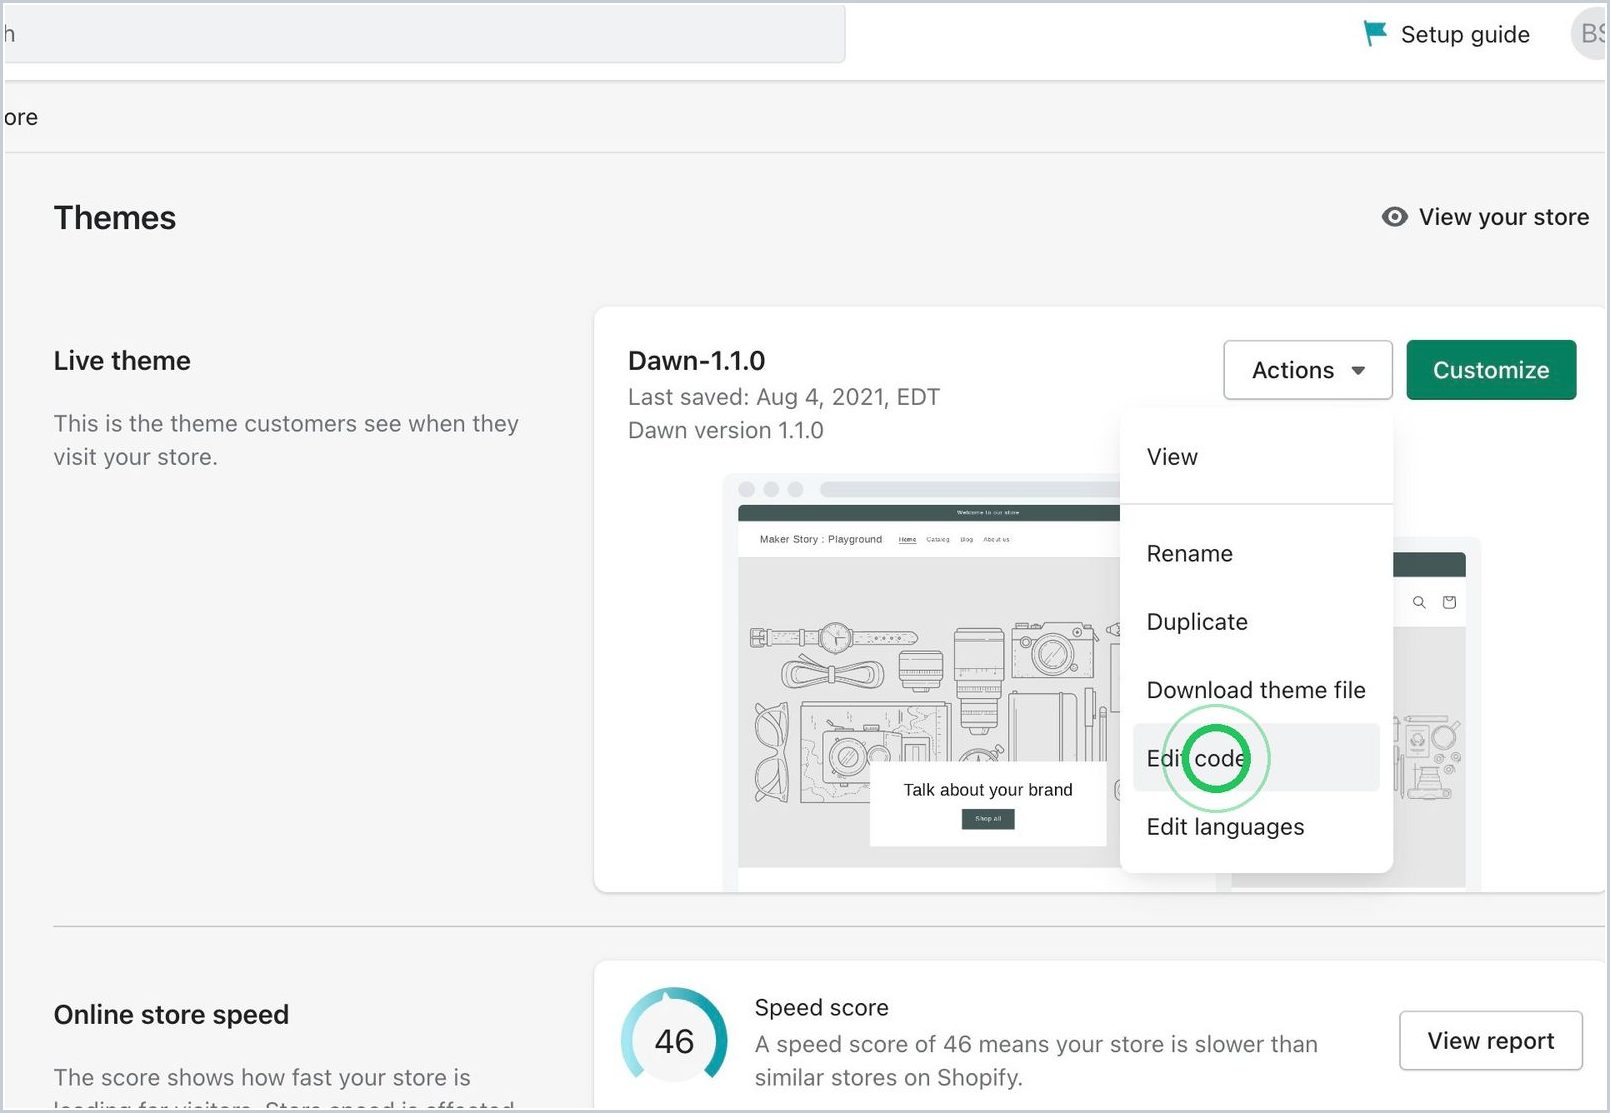Click the Online store speed heading

pyautogui.click(x=171, y=1015)
